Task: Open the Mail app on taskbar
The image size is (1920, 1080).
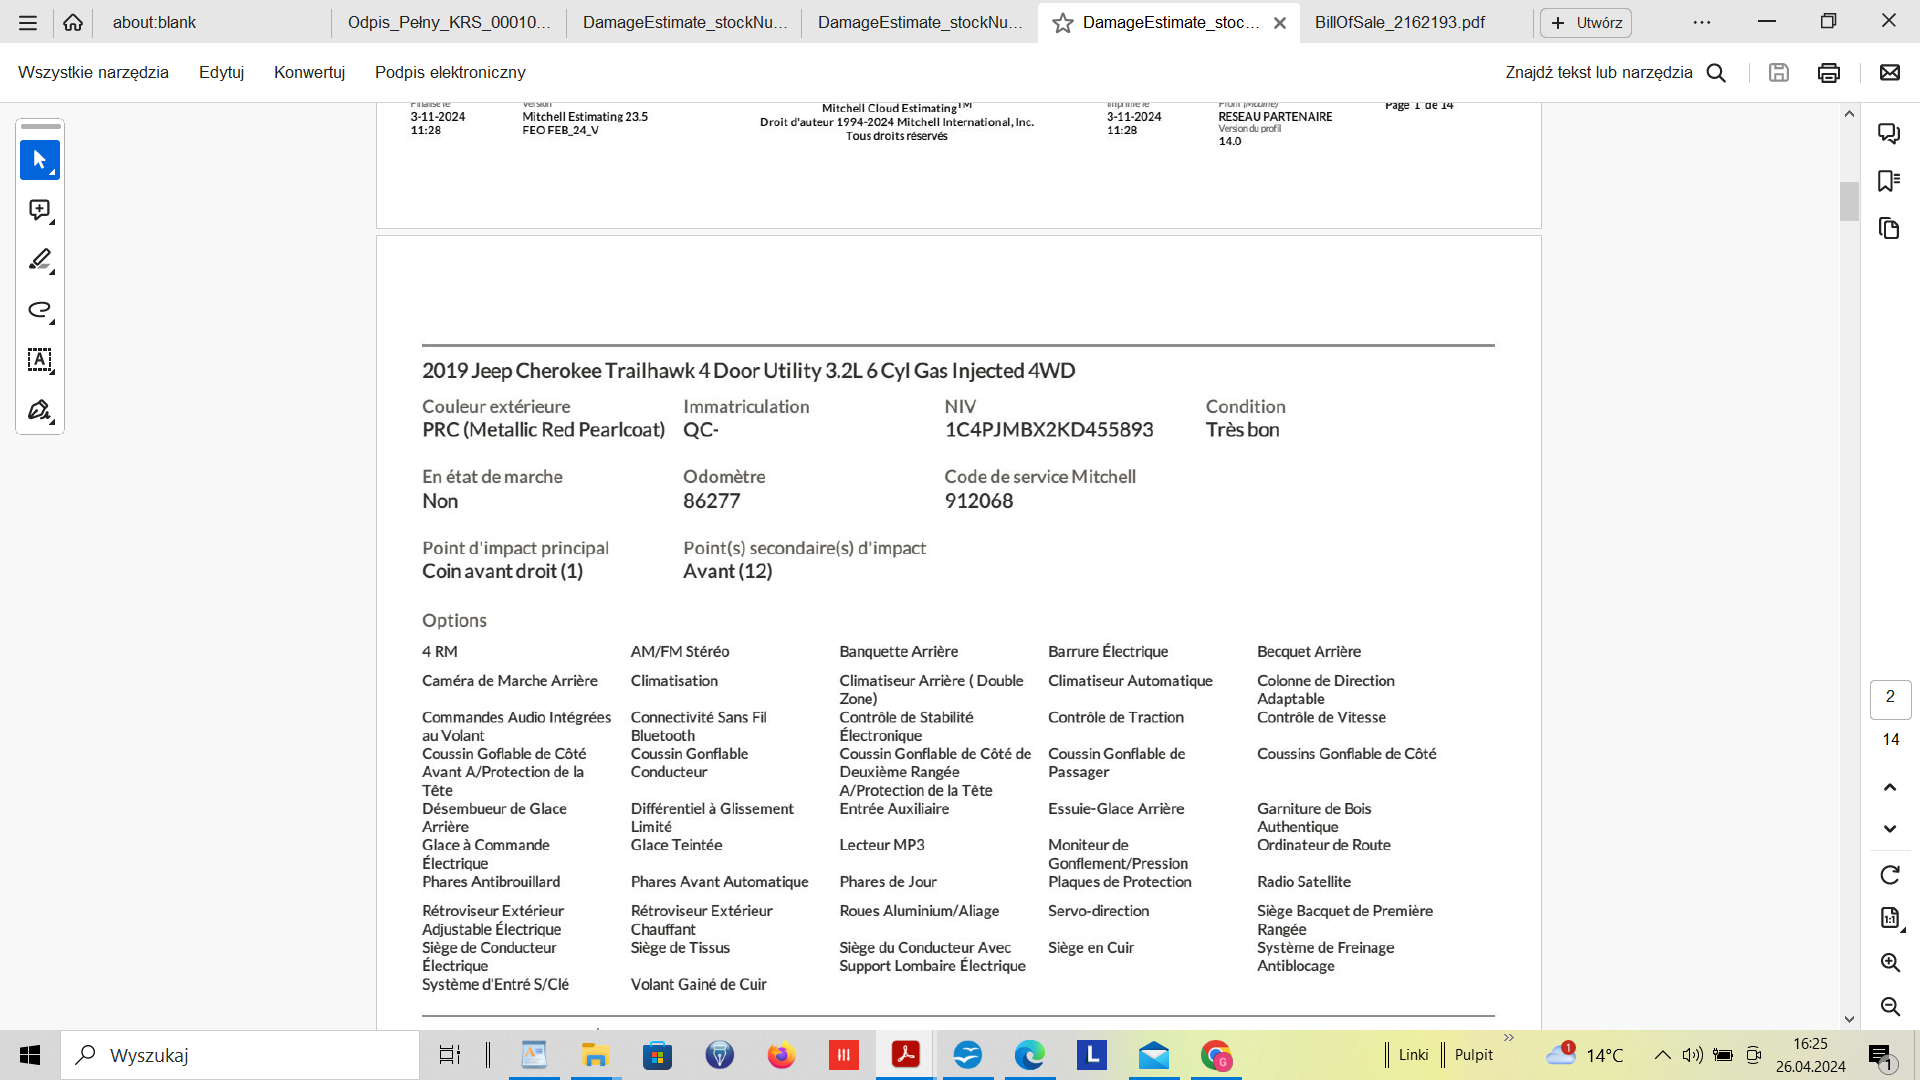Action: point(1154,1055)
